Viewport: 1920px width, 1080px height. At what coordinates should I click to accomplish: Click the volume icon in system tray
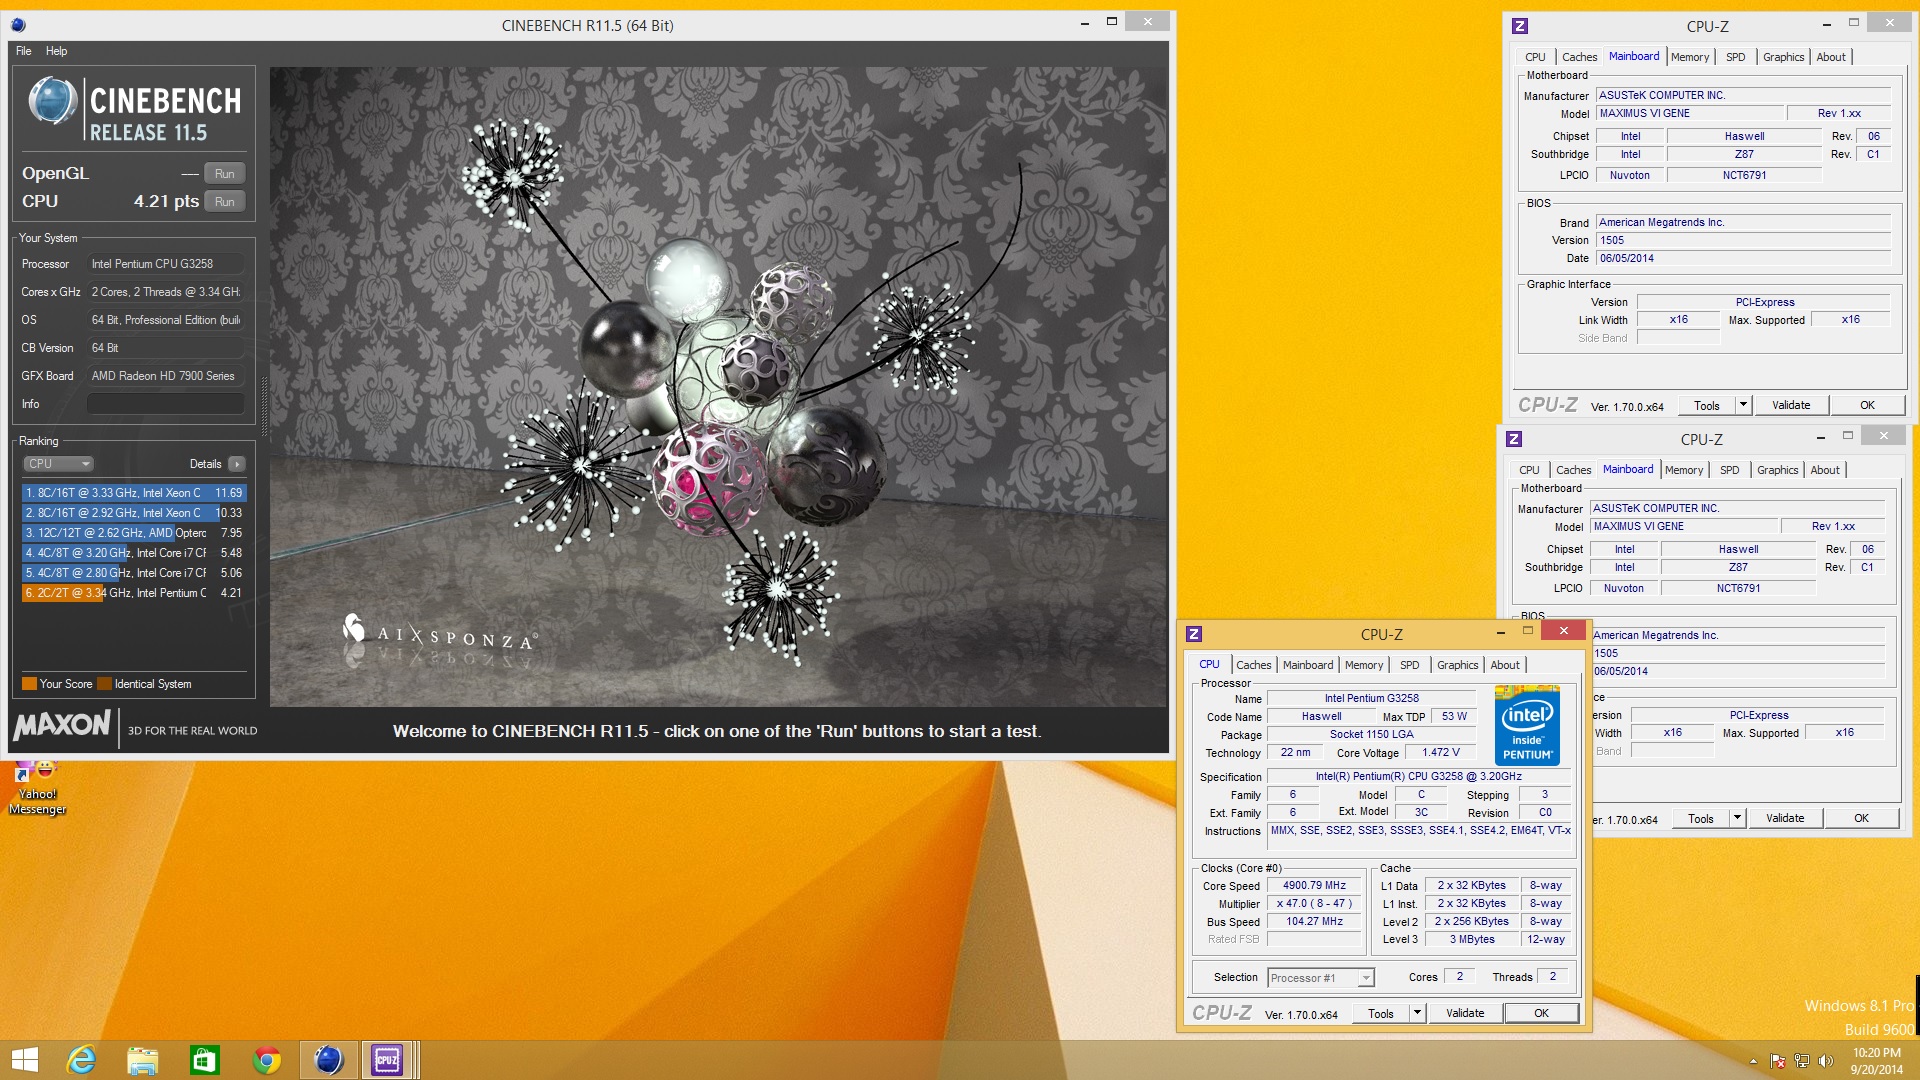(x=1825, y=1061)
